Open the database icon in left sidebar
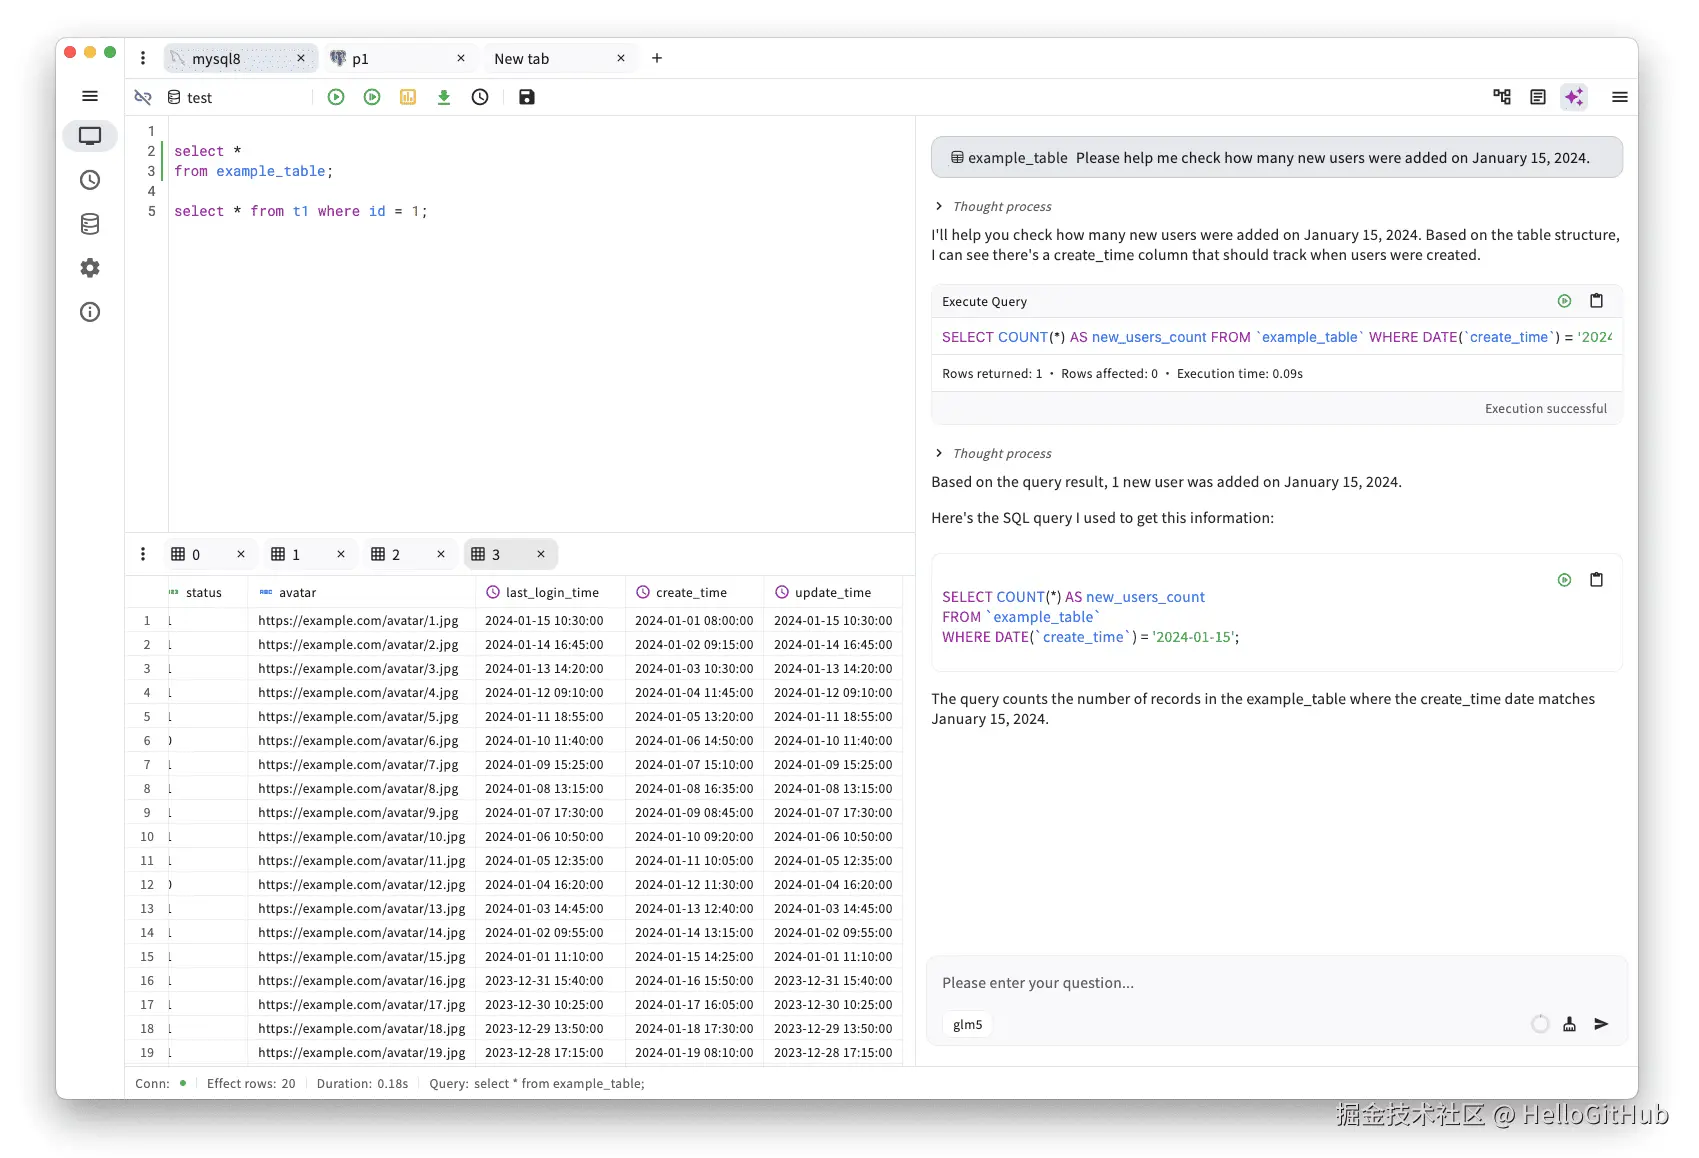1699x1158 pixels. [90, 224]
